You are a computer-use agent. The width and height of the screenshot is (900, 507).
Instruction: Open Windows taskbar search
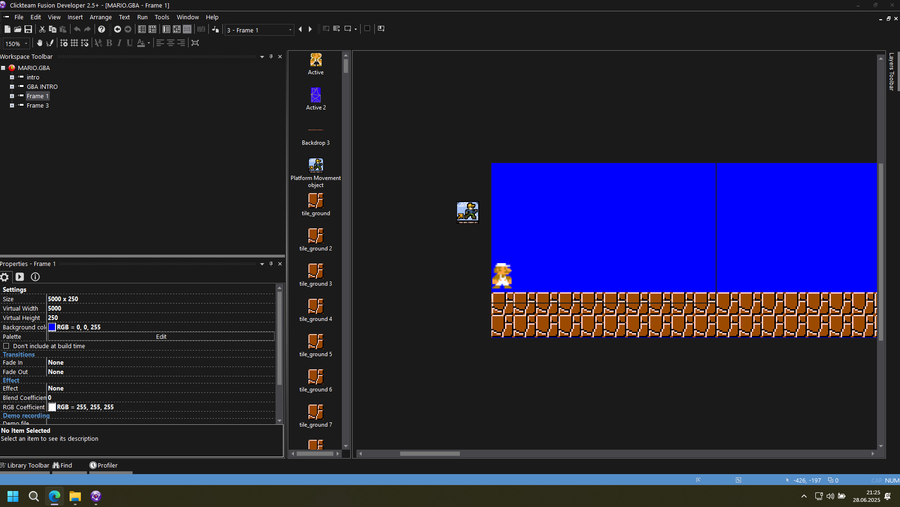[33, 496]
